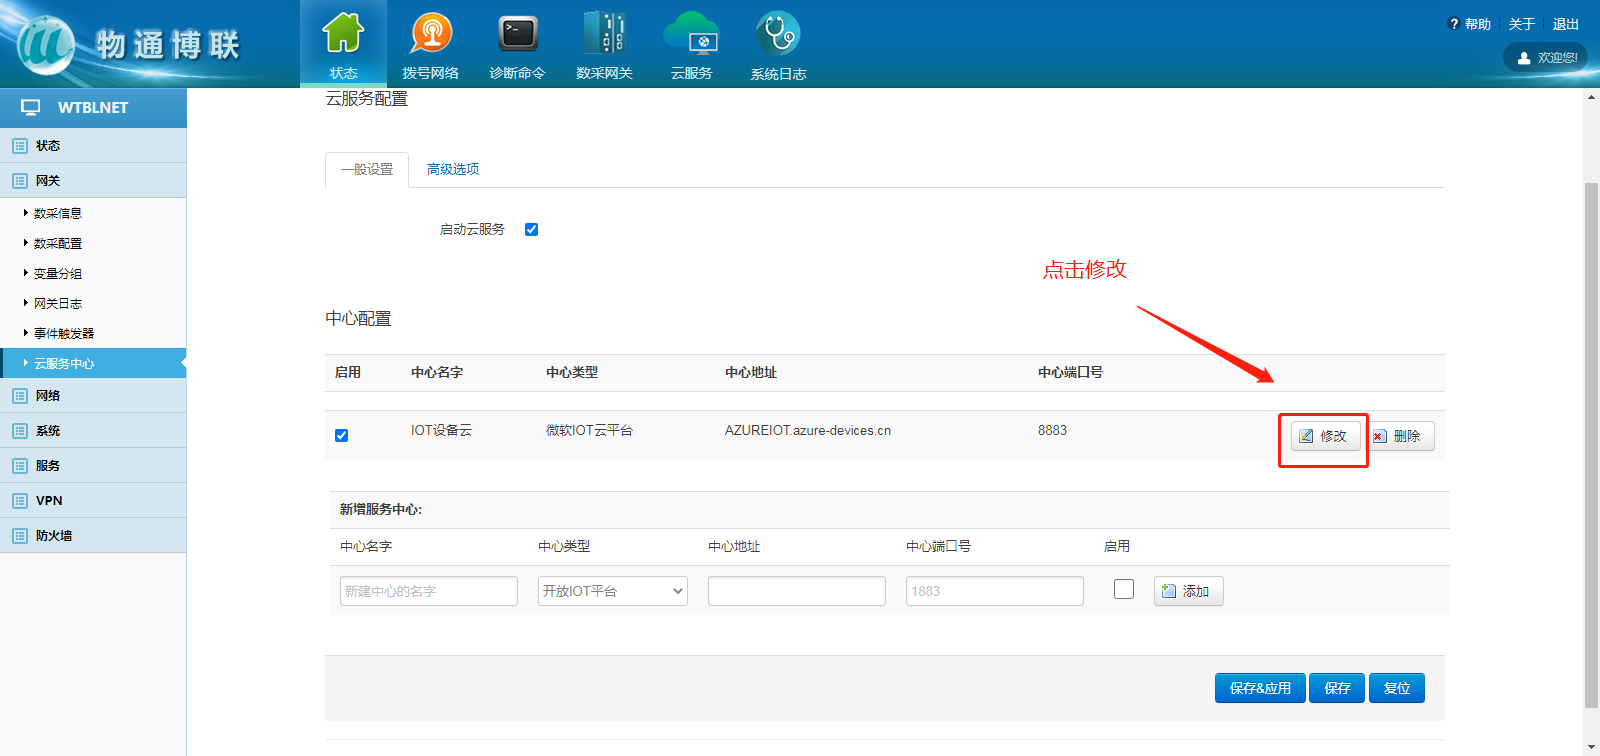This screenshot has width=1600, height=756.
Task: Check the 启用 box for new service center
Action: [x=1124, y=589]
